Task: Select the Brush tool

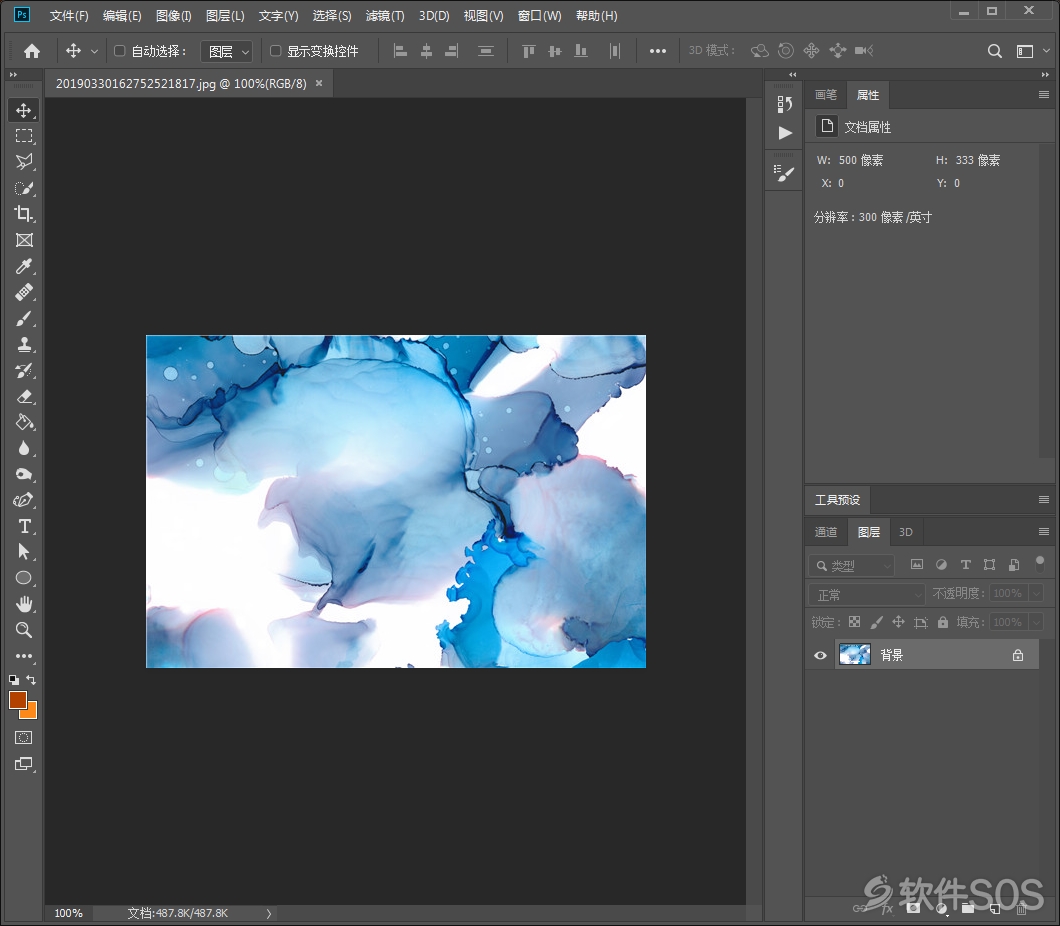Action: (x=24, y=318)
